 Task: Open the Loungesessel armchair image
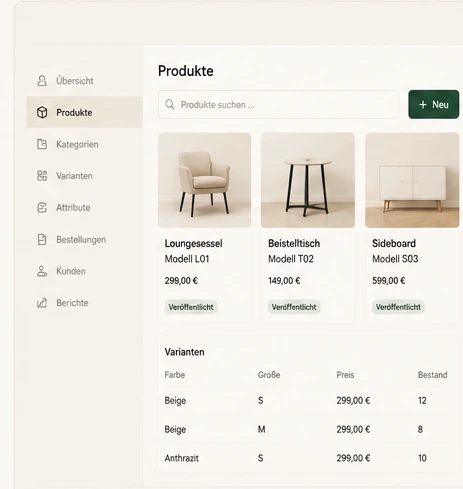tap(205, 180)
